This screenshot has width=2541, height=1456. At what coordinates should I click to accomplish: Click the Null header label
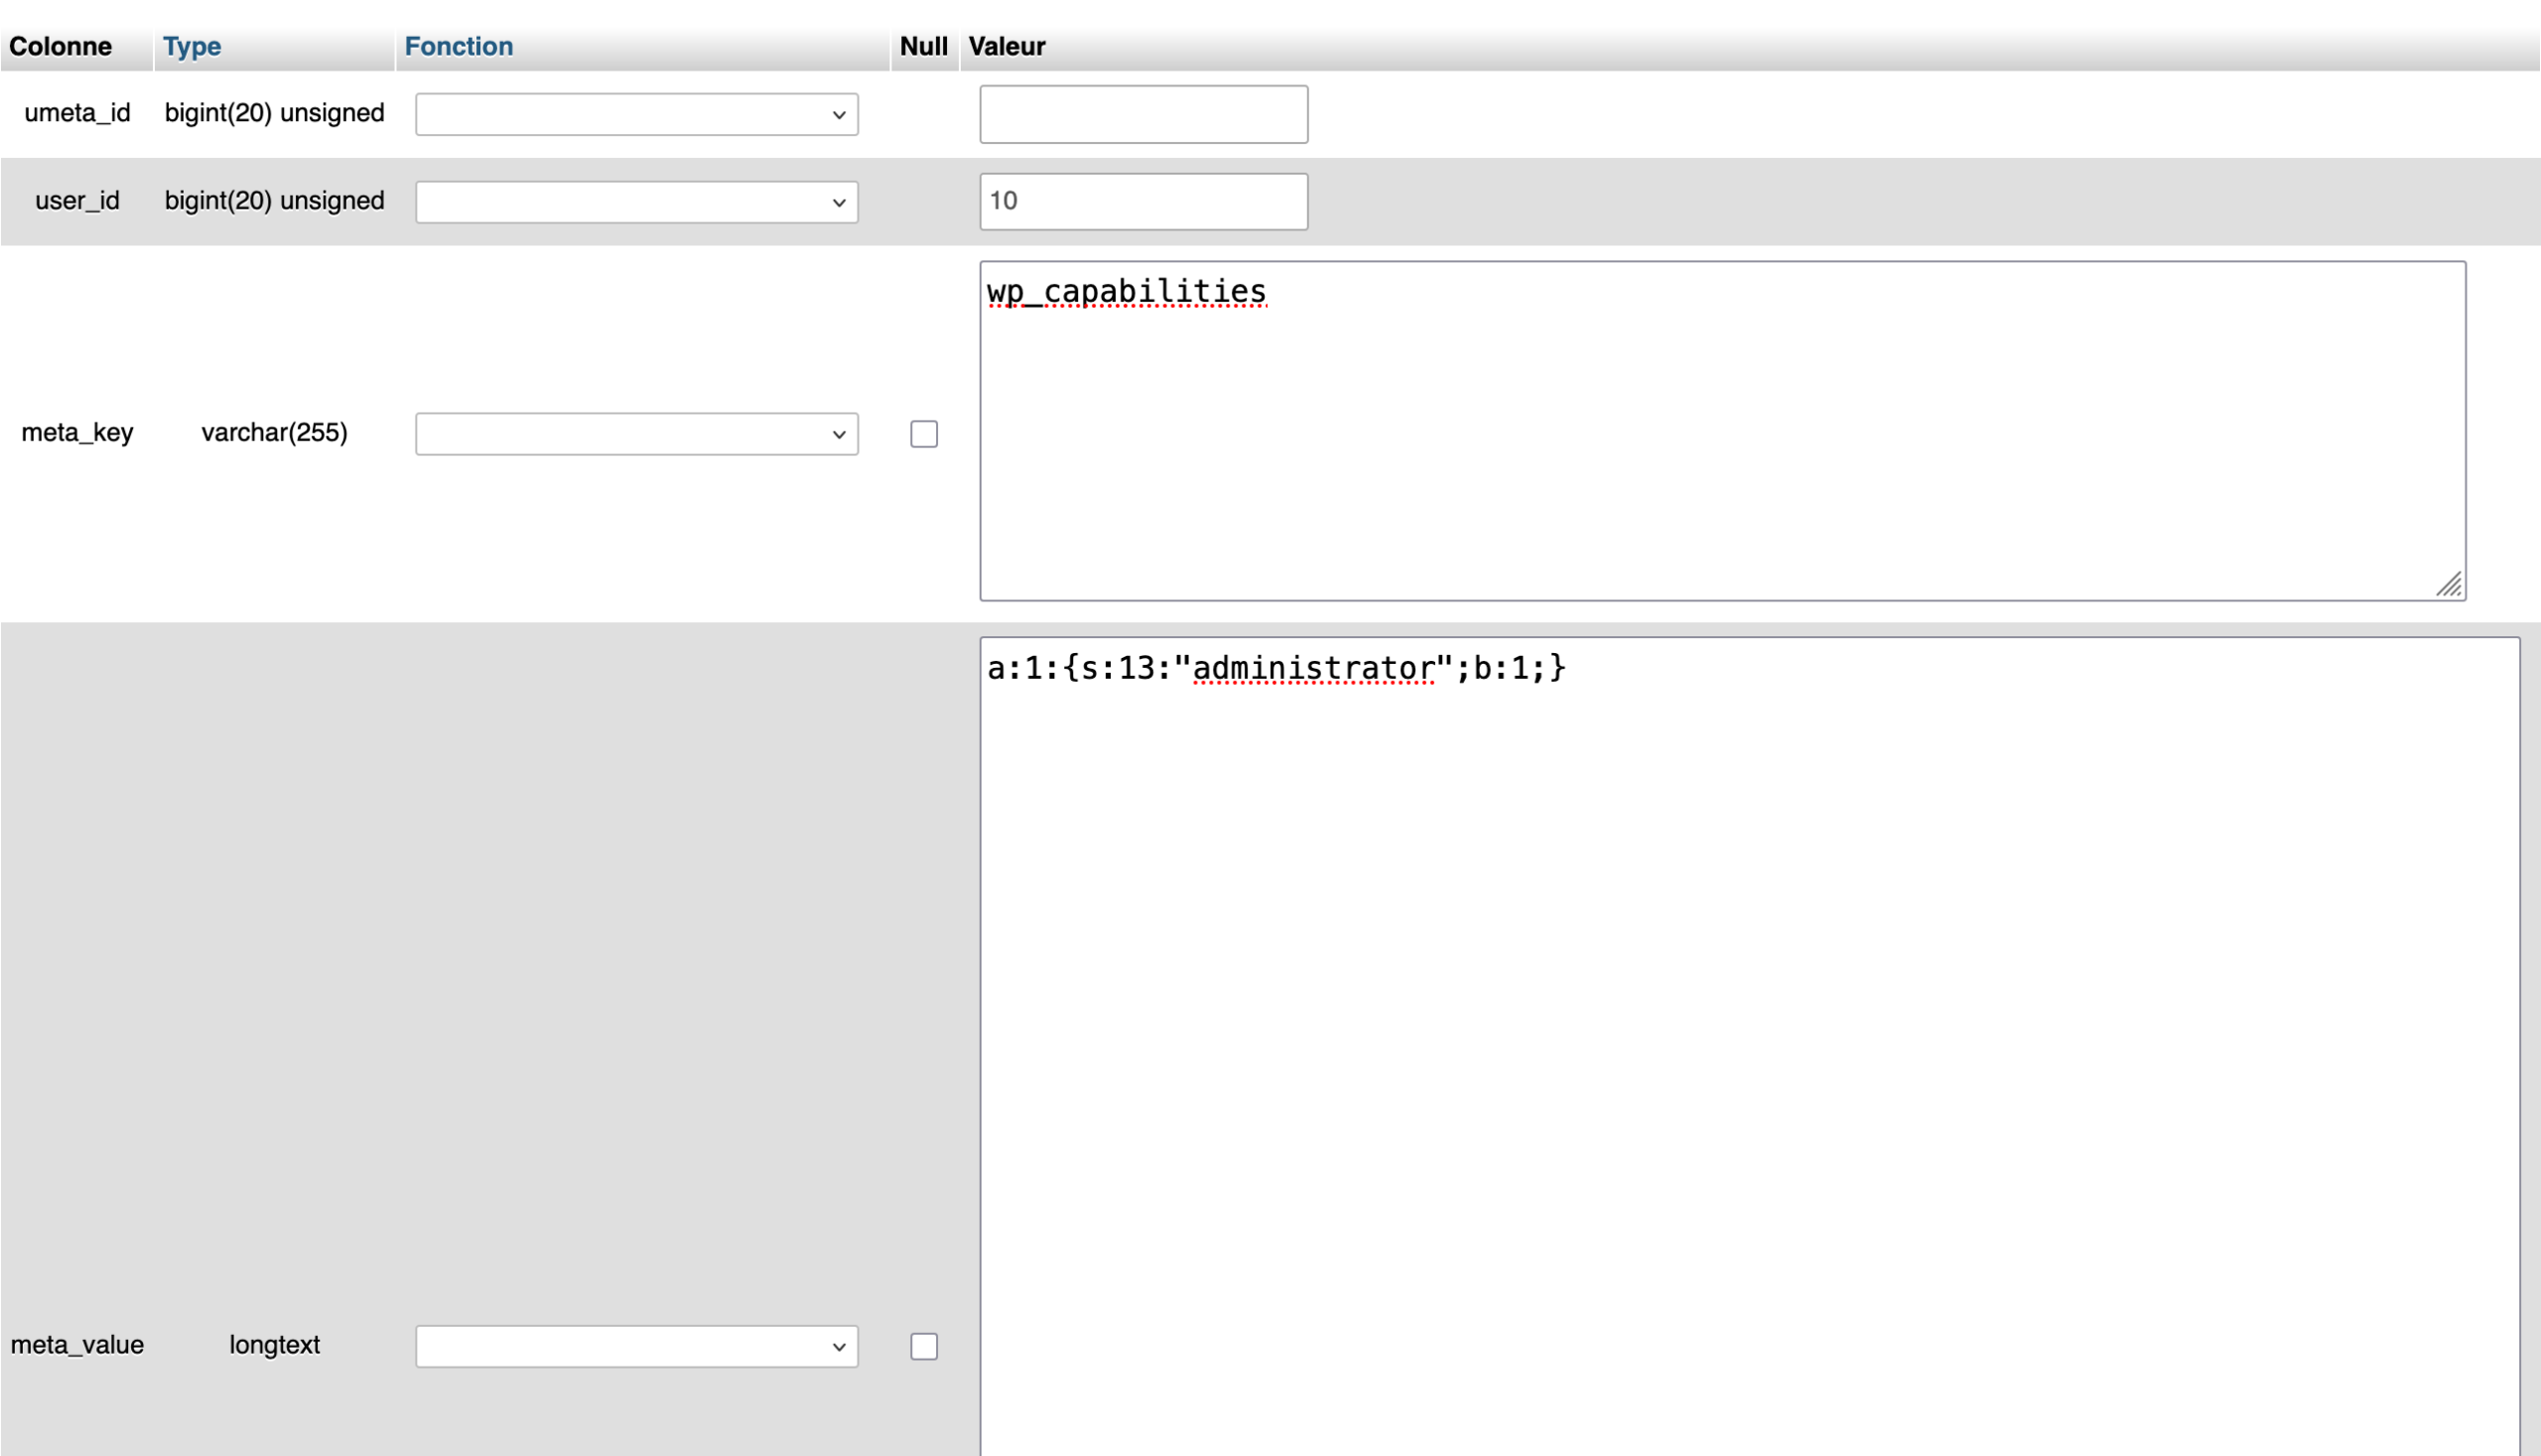click(x=923, y=46)
